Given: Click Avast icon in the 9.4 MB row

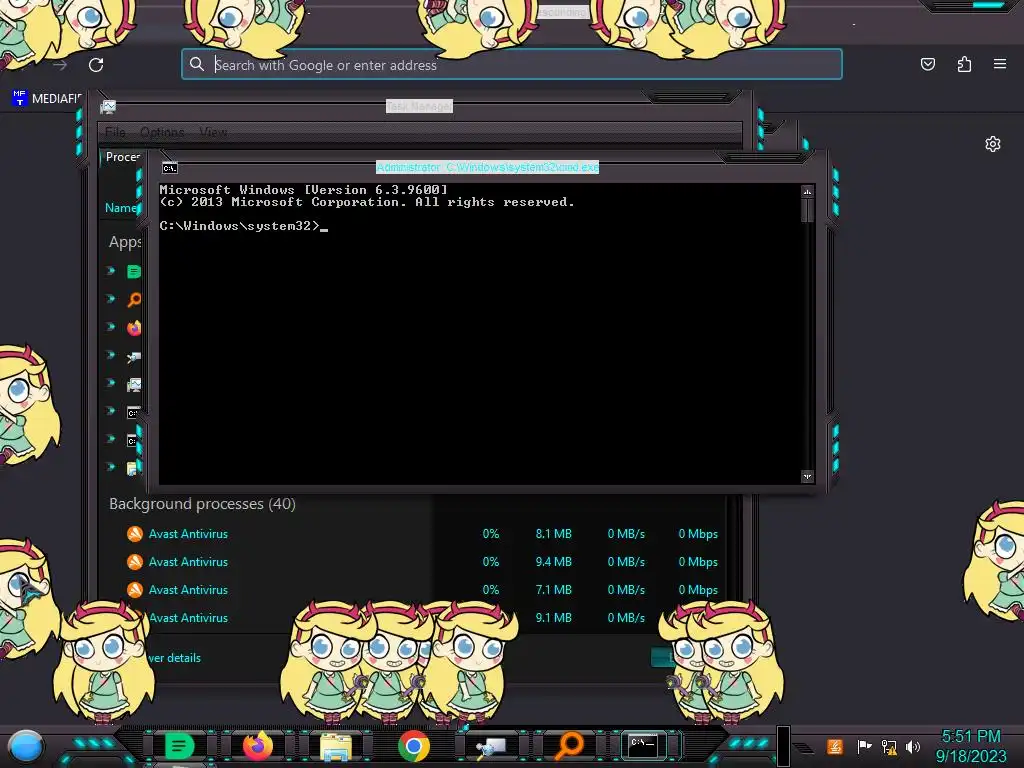Looking at the screenshot, I should pyautogui.click(x=135, y=562).
